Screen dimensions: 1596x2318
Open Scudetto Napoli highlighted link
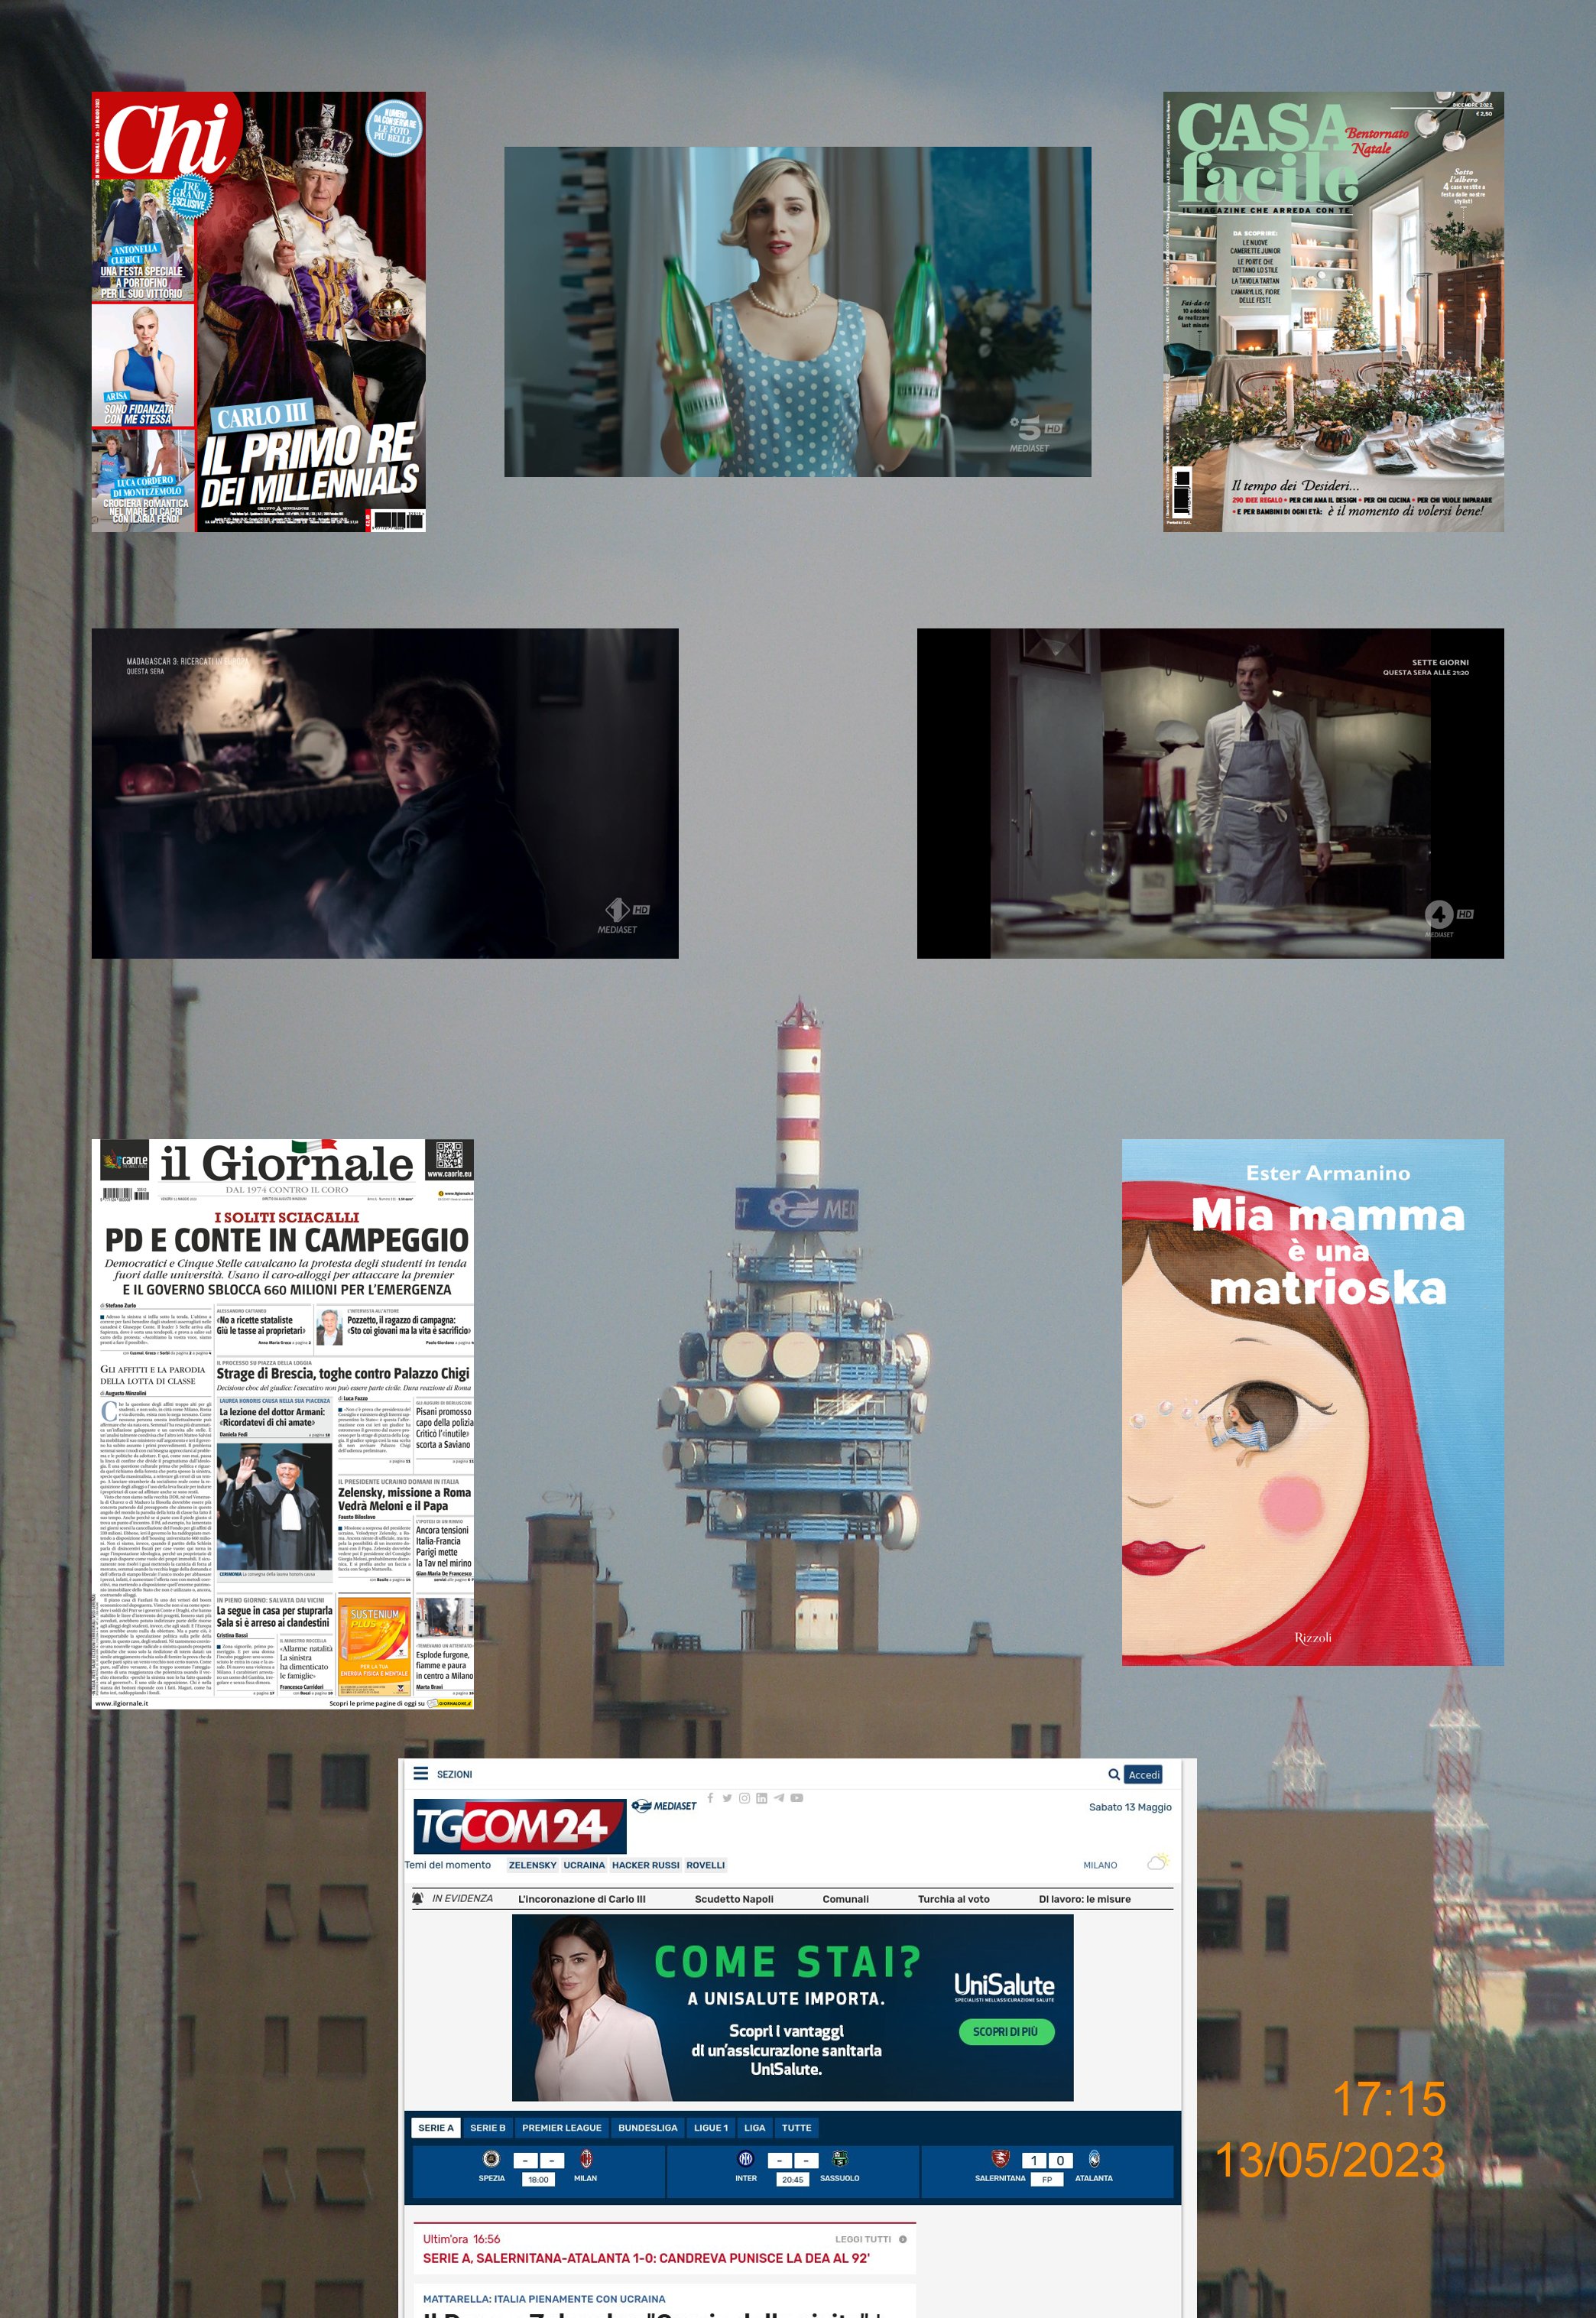[x=733, y=1898]
